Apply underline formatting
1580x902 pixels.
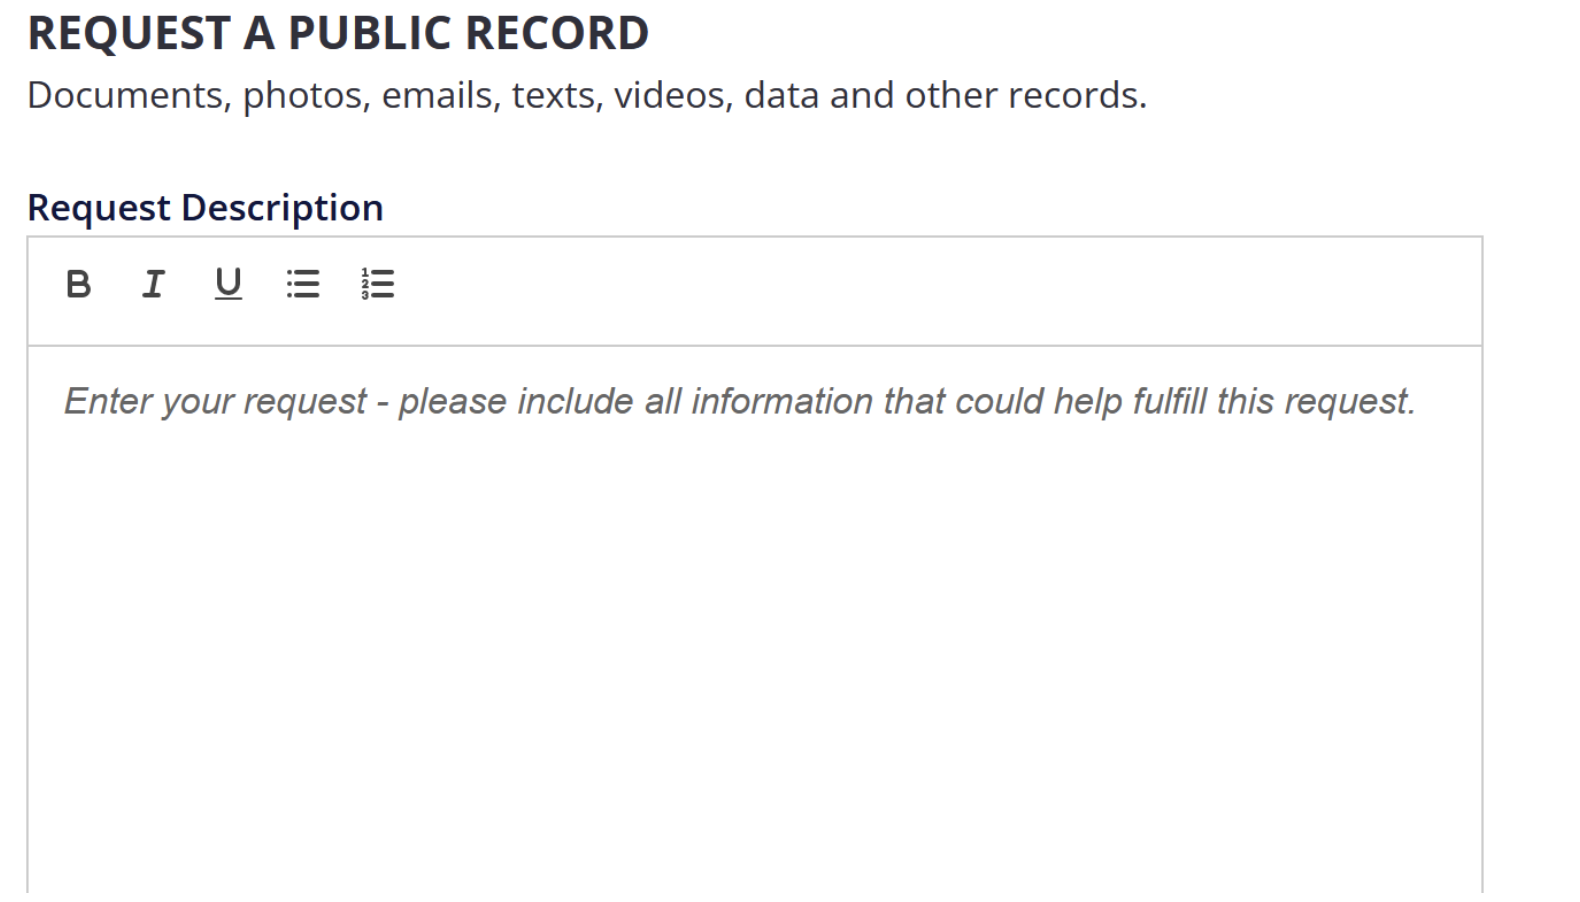click(x=228, y=285)
